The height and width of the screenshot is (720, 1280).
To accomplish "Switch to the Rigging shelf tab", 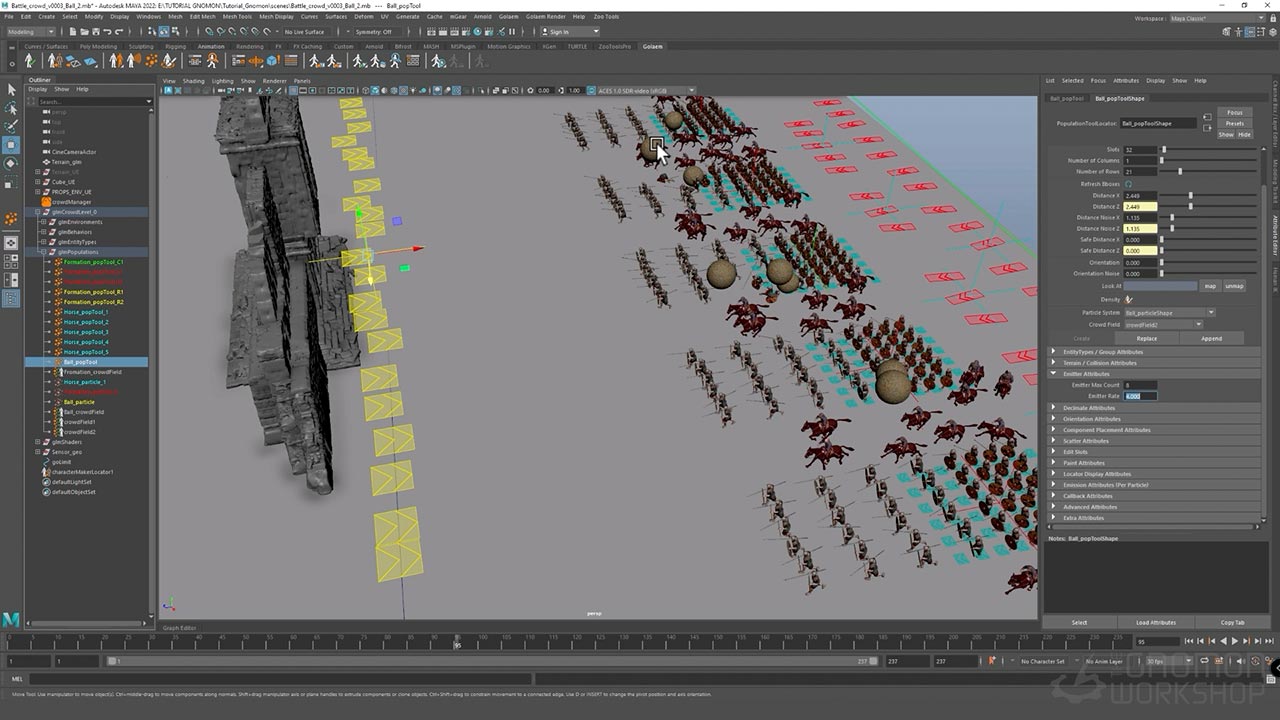I will pos(175,46).
